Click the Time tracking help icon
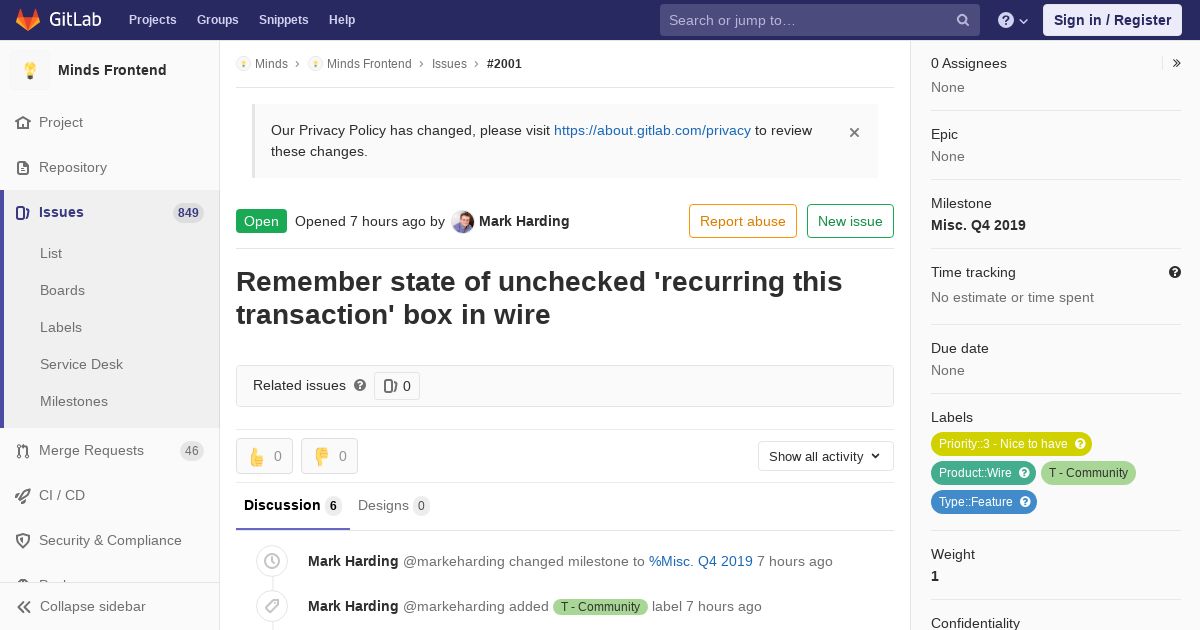The height and width of the screenshot is (630, 1200). 1175,272
